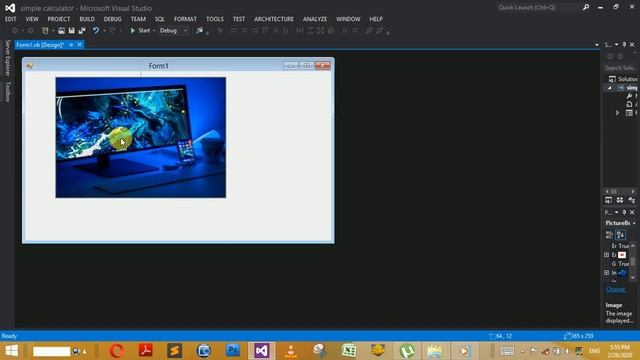The width and height of the screenshot is (640, 360).
Task: Click the Find in Files icon
Action: tap(200, 31)
